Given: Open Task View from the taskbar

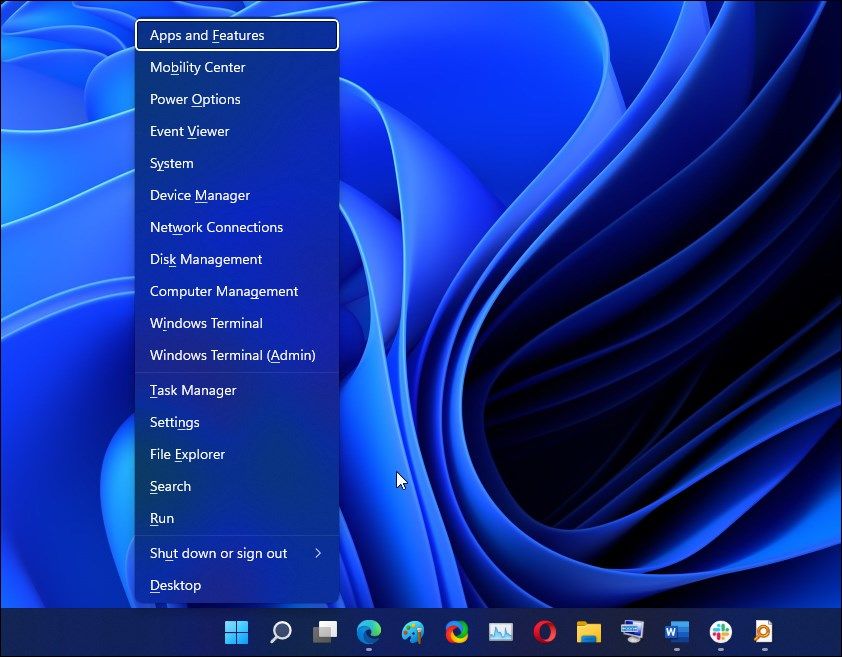Looking at the screenshot, I should pyautogui.click(x=324, y=632).
